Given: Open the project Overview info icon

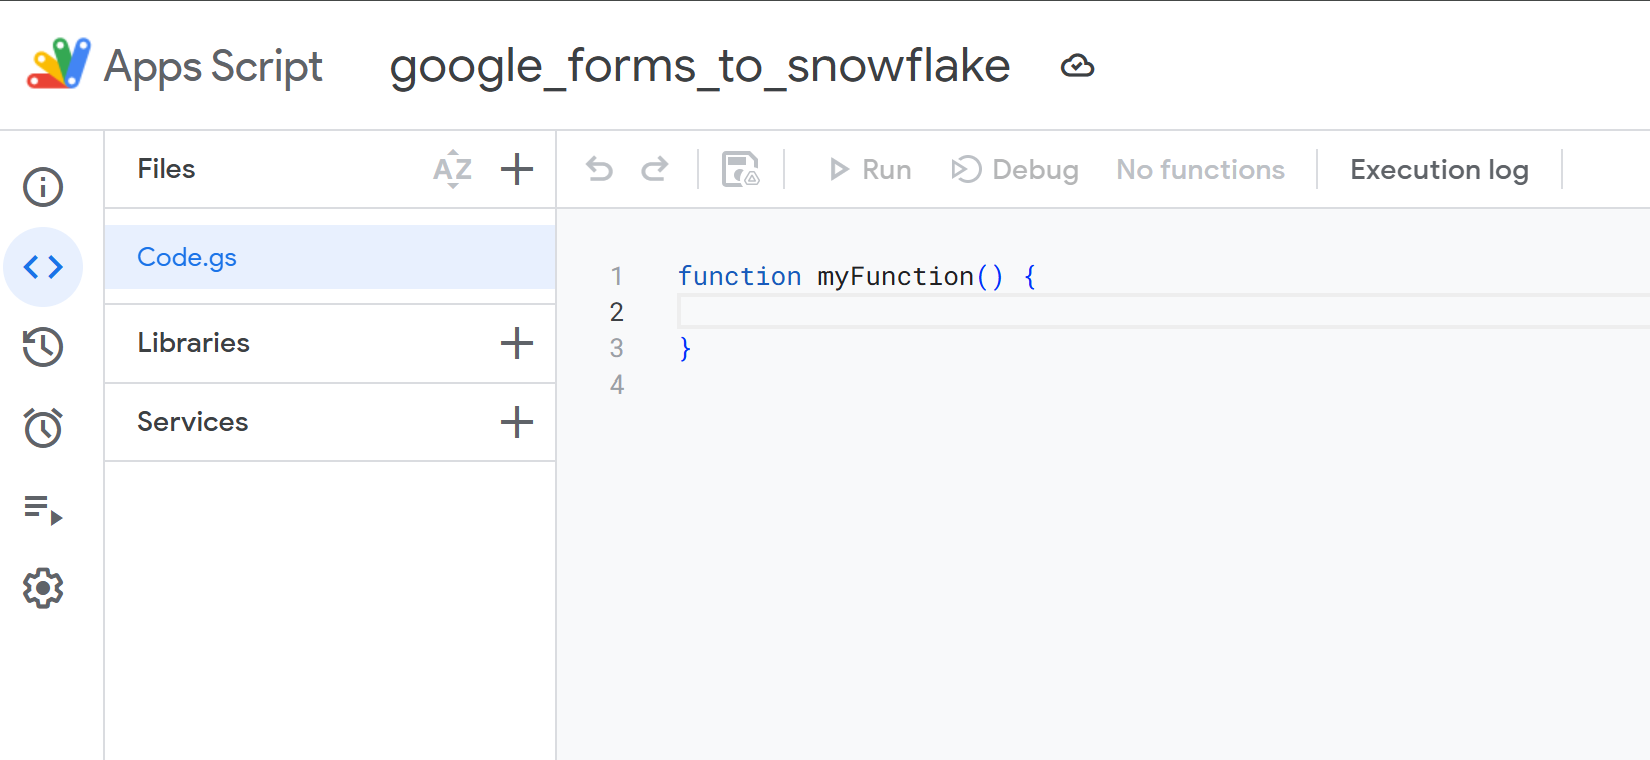Looking at the screenshot, I should pos(43,187).
